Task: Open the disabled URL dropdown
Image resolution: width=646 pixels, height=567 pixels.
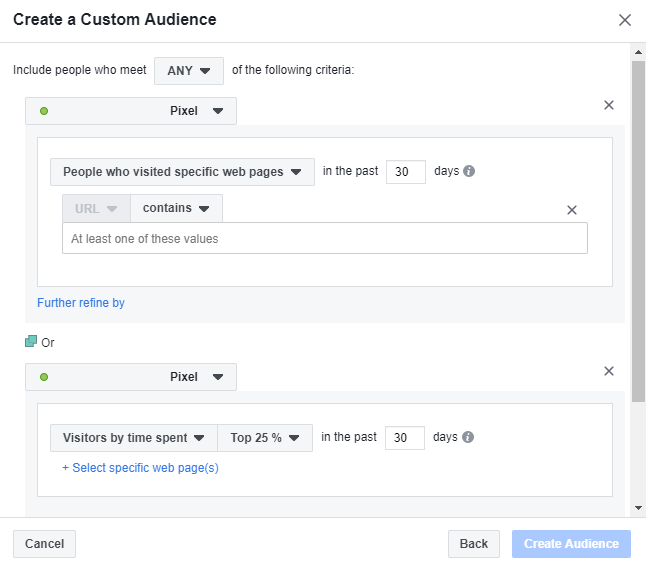Action: click(96, 209)
